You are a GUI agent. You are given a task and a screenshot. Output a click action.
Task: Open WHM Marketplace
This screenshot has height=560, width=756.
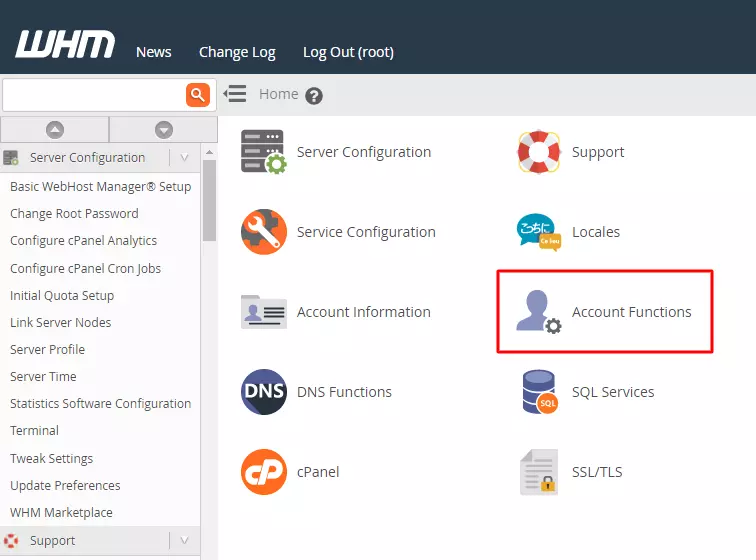click(61, 513)
